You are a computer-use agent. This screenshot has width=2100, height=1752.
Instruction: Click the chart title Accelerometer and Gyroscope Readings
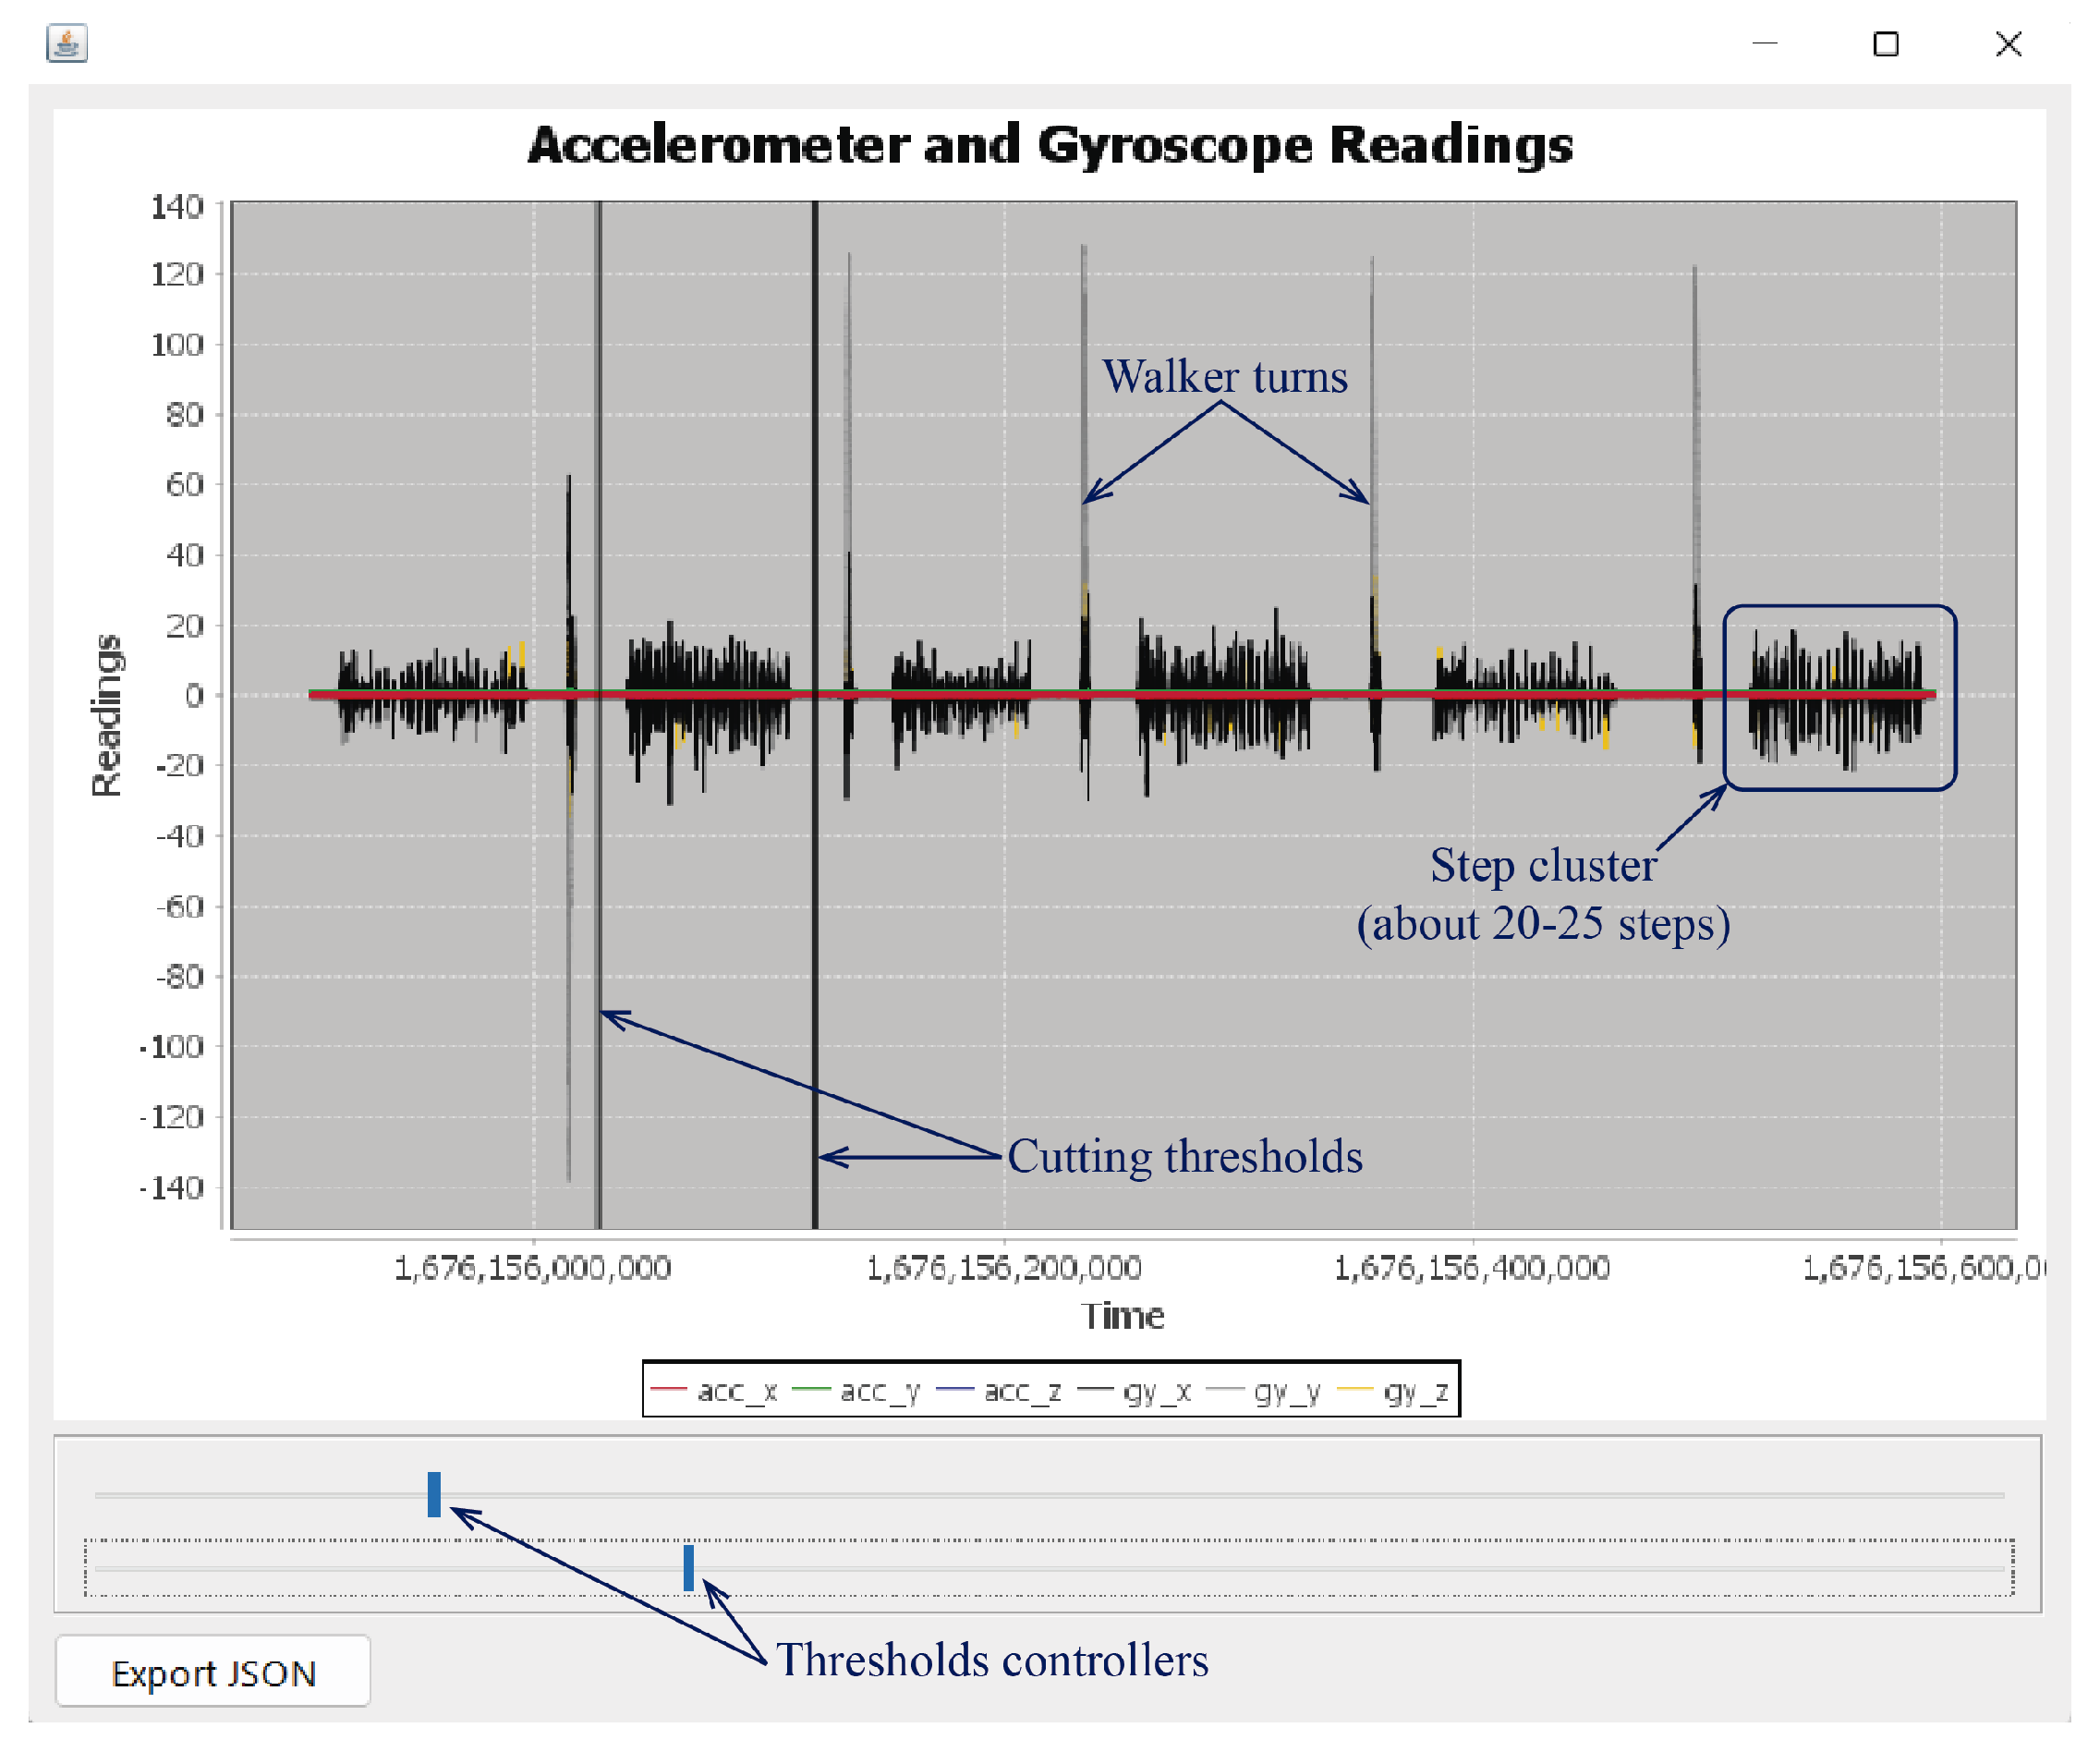coord(1050,145)
